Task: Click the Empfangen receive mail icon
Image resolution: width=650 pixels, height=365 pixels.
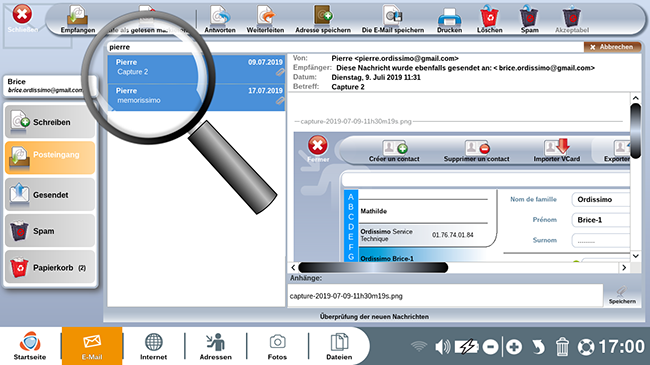Action: pos(78,19)
